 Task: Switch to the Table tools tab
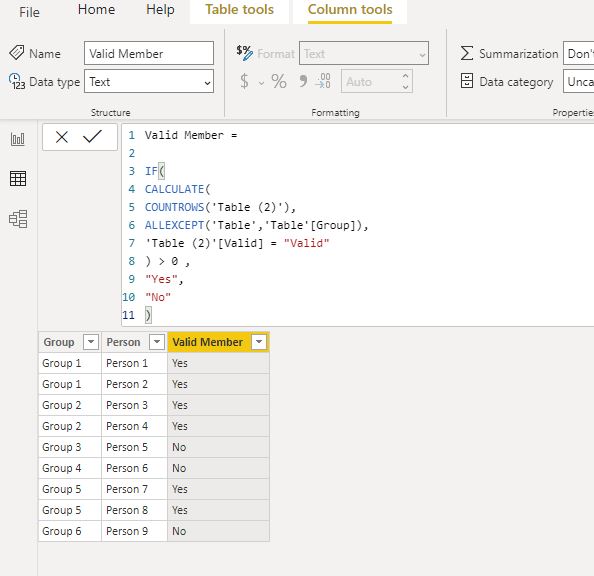click(239, 9)
